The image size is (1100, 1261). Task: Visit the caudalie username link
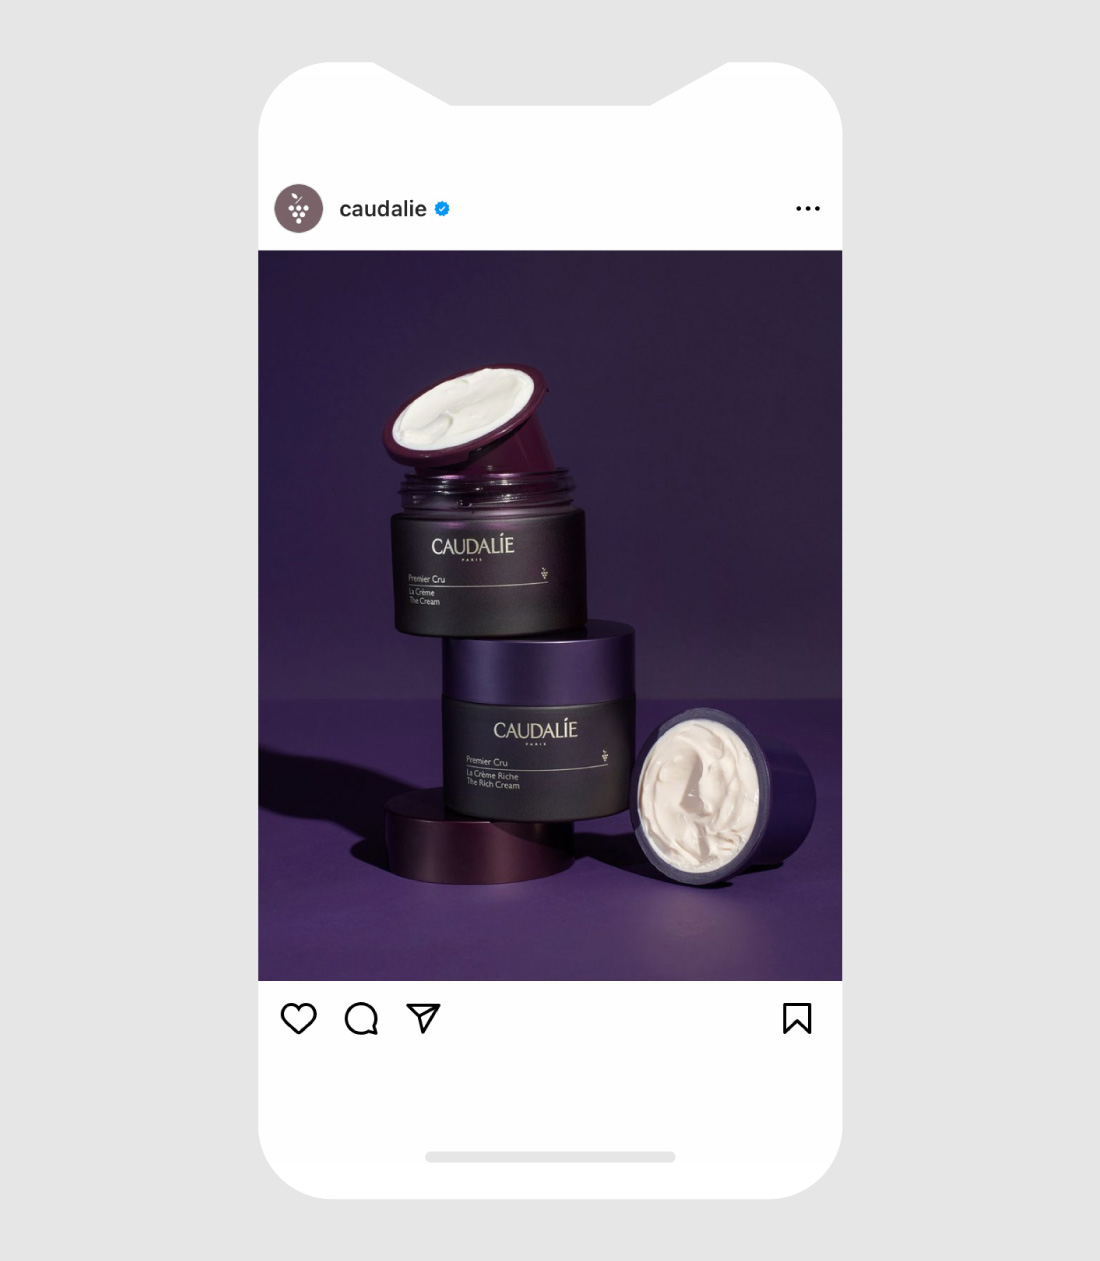[383, 209]
